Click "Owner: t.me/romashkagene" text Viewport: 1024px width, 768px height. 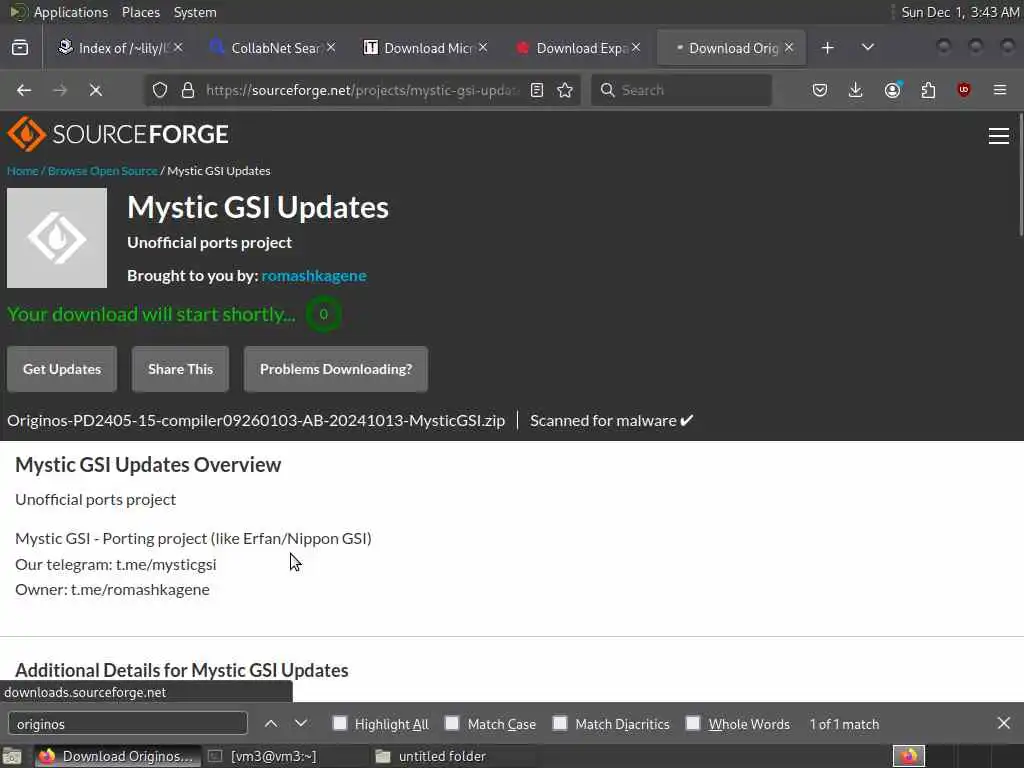pos(112,590)
